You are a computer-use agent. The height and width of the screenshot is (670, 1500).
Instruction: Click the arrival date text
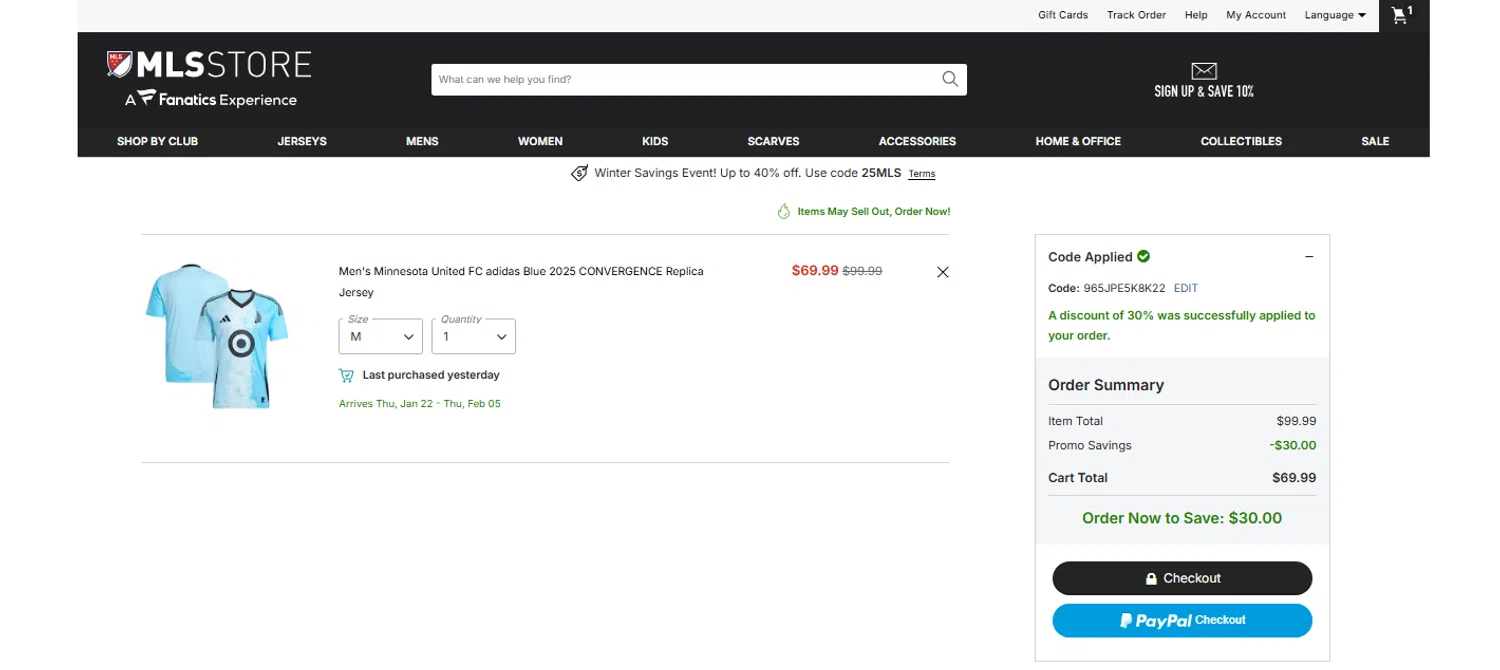[420, 404]
